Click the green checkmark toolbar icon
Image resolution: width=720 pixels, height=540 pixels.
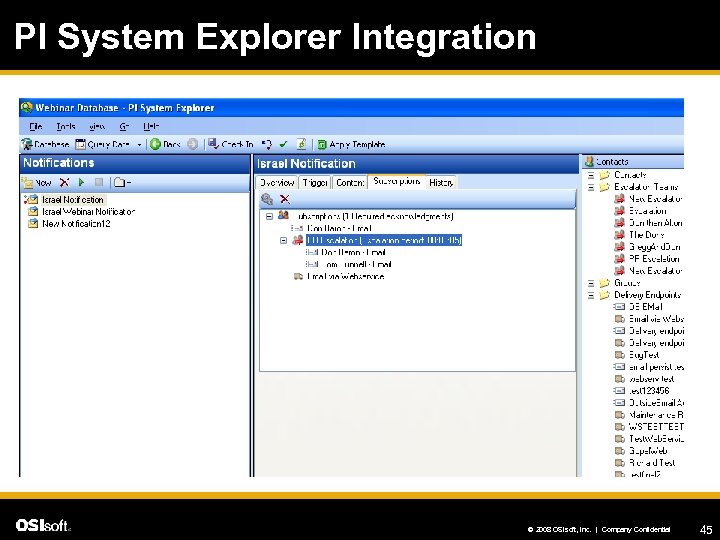coord(283,144)
